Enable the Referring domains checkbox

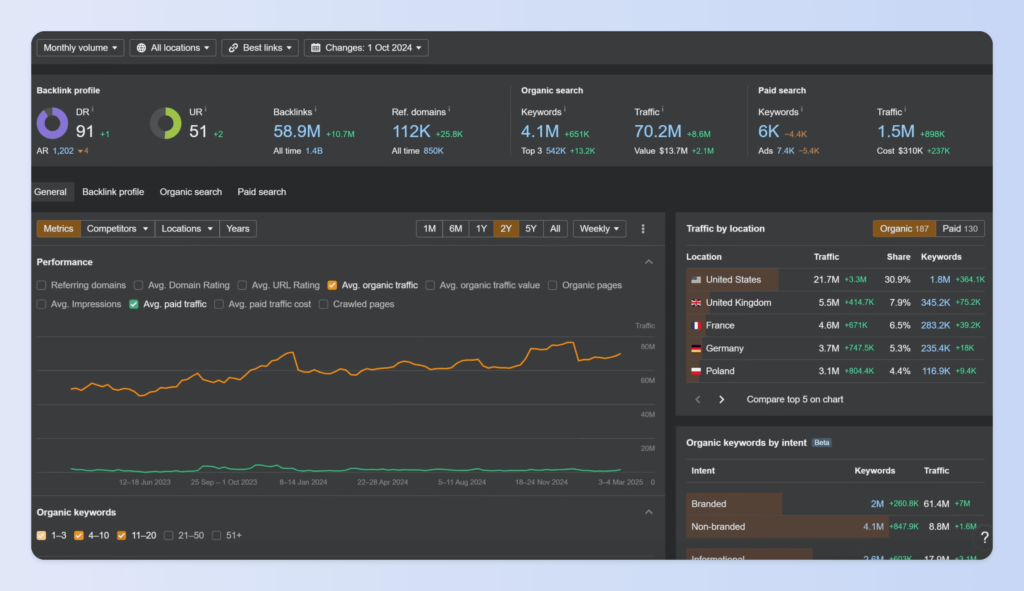[x=42, y=285]
